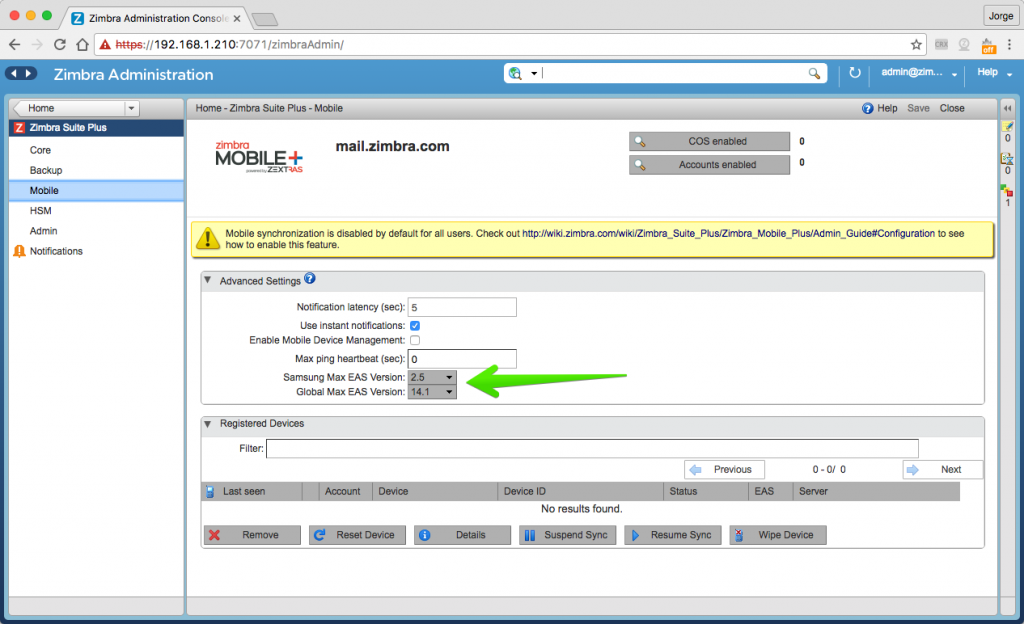Click the COS enabled button

(x=709, y=142)
